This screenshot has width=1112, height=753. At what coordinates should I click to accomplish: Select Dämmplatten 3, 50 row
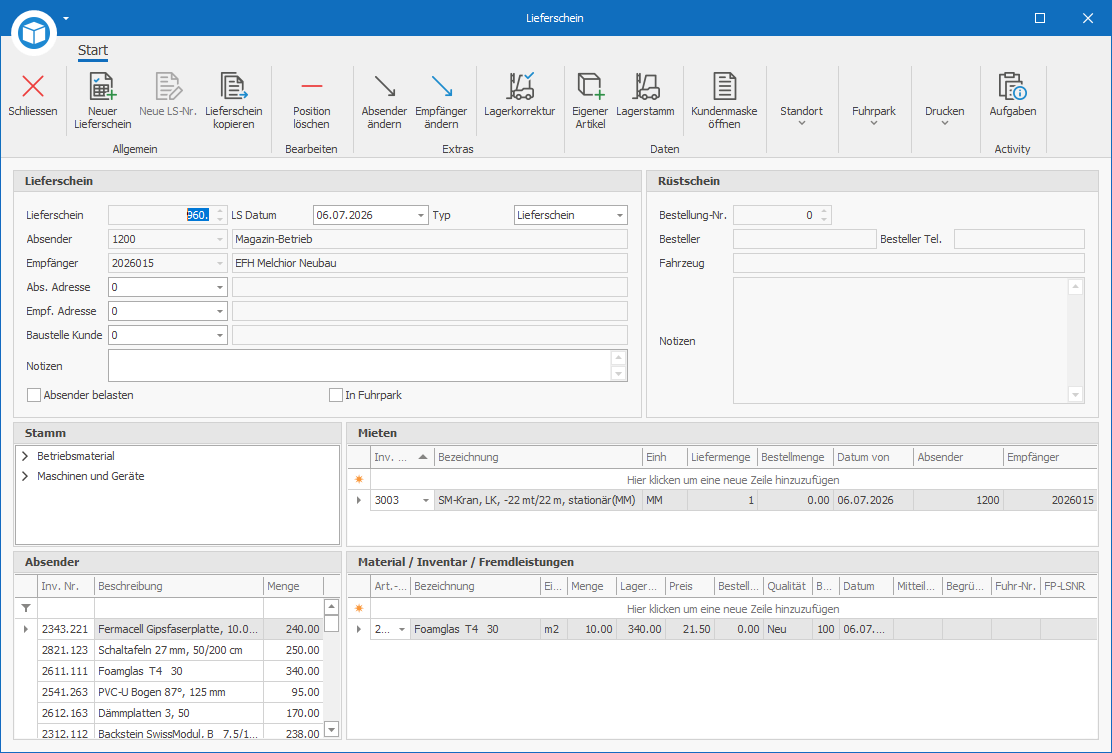pyautogui.click(x=170, y=713)
